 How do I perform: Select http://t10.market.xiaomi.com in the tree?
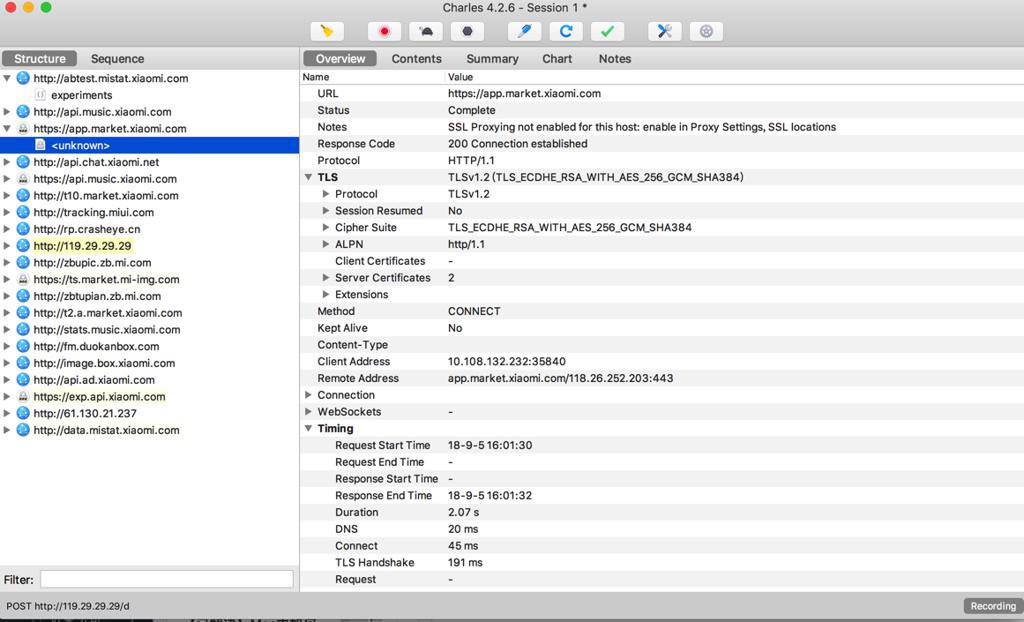coord(106,195)
